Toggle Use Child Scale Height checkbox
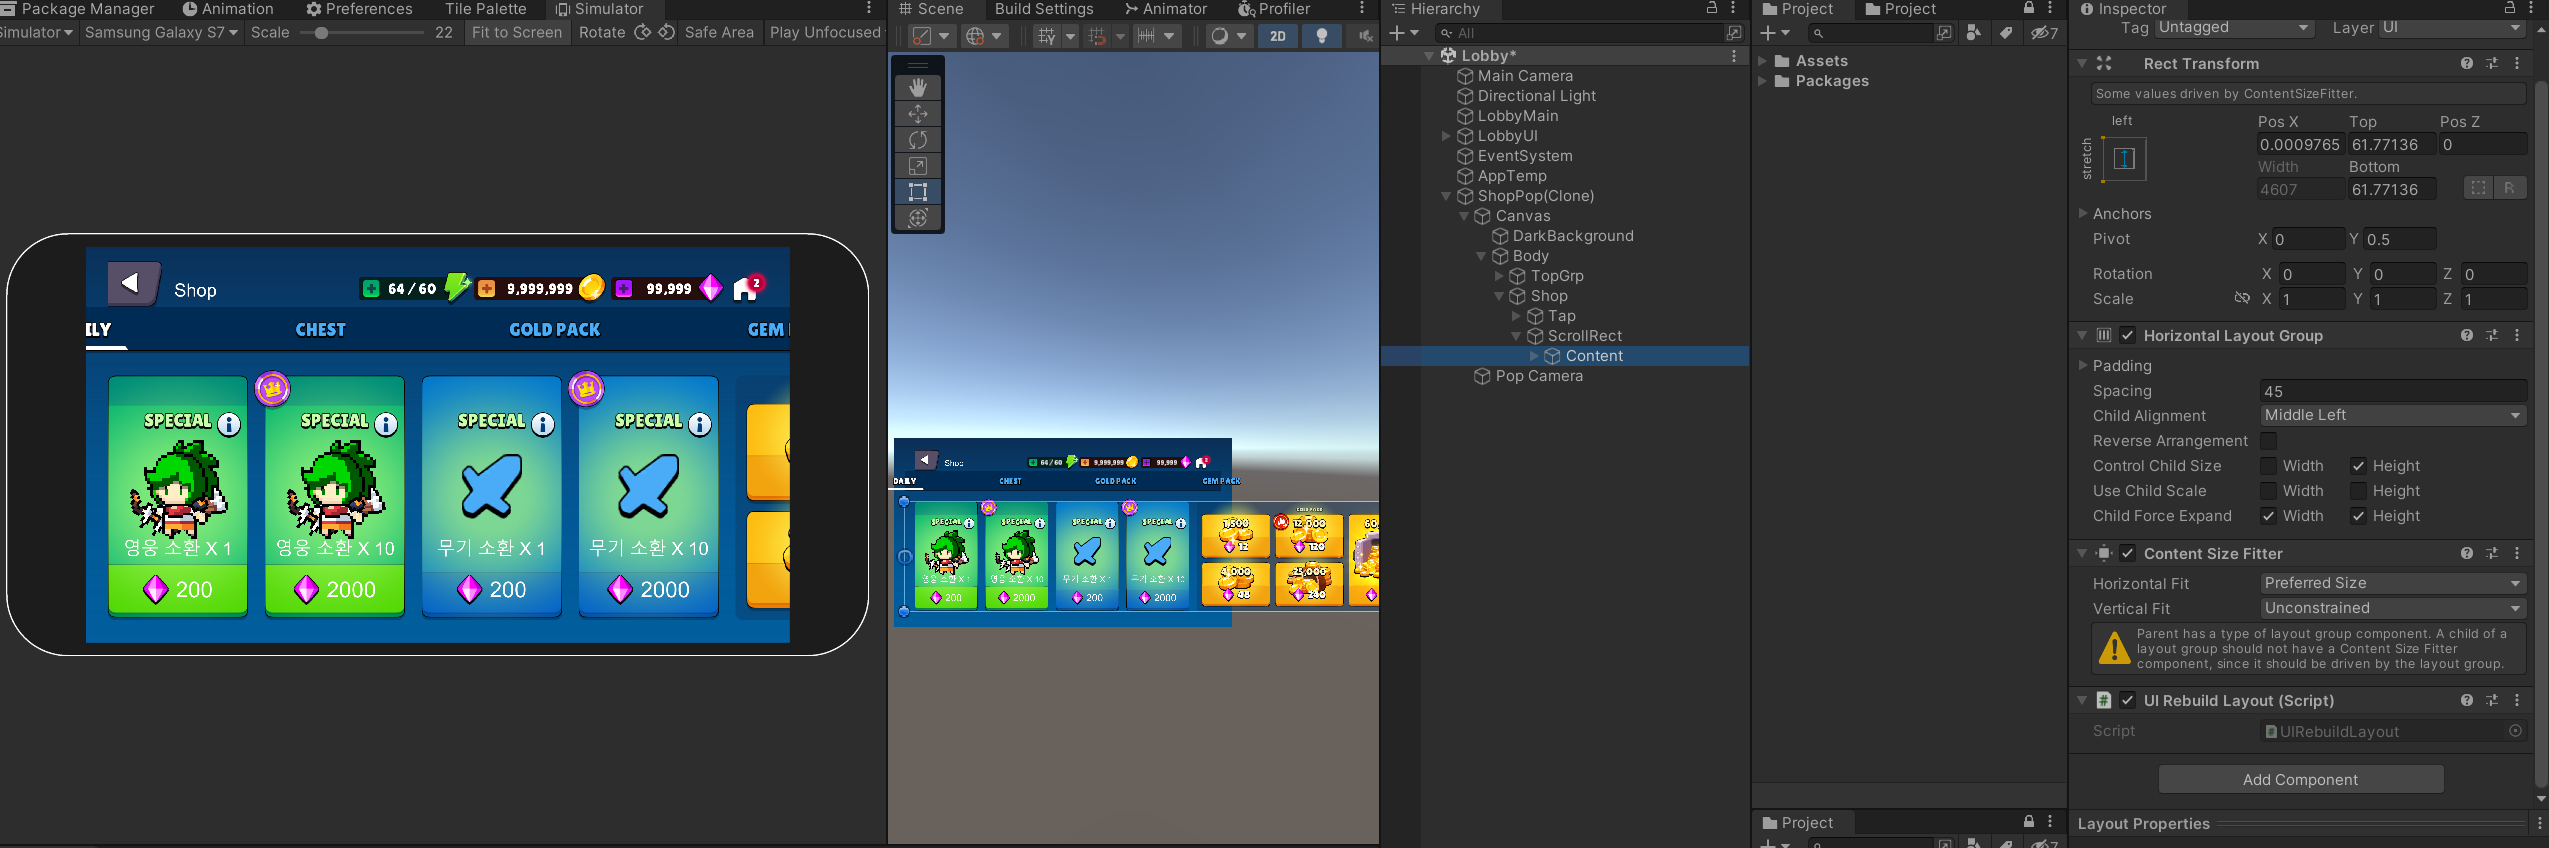 pos(2358,491)
